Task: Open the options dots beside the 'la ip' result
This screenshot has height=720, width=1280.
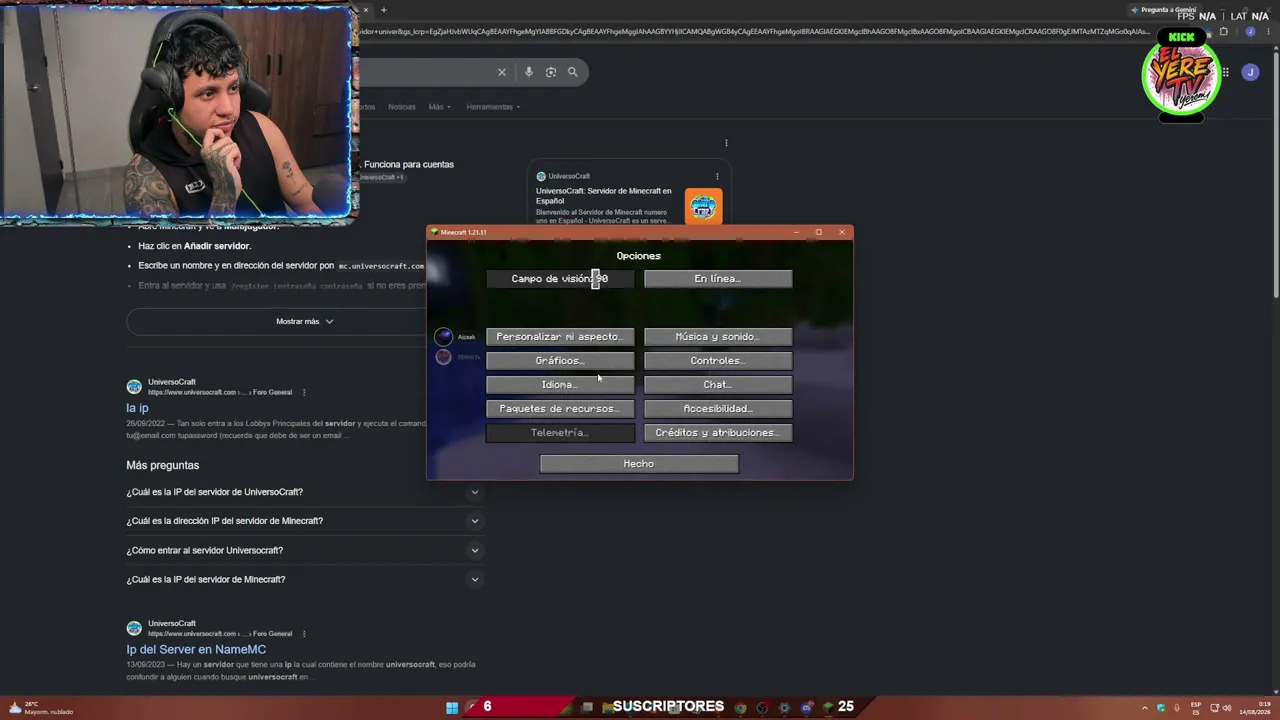Action: click(304, 392)
